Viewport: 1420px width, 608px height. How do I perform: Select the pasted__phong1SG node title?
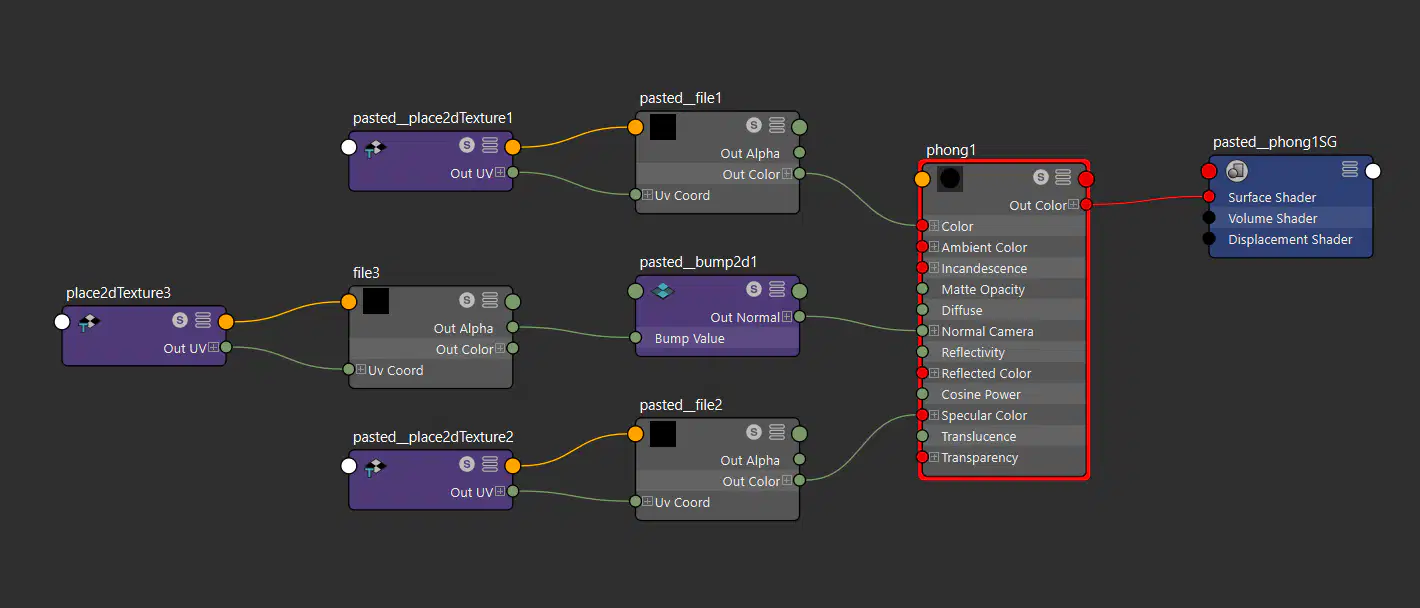pyautogui.click(x=1275, y=142)
